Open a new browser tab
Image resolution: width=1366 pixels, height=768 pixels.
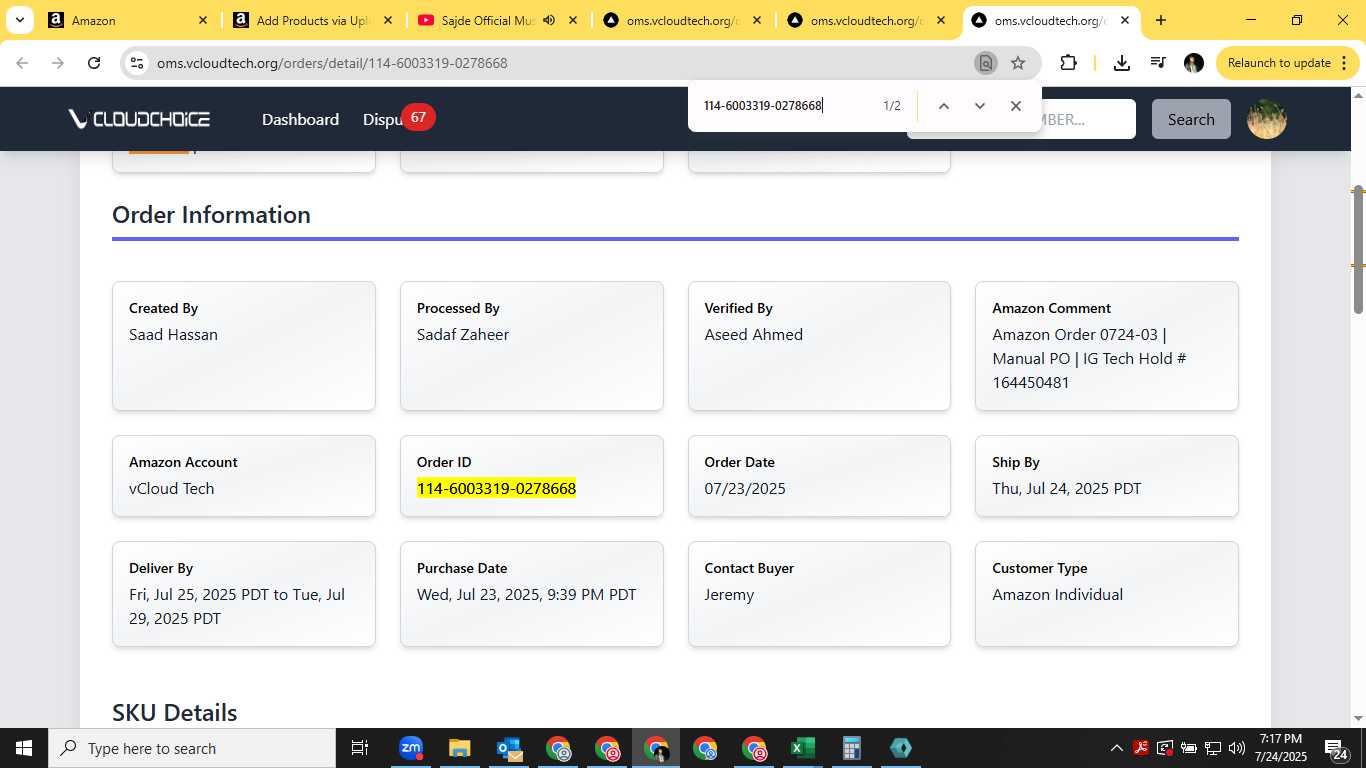point(1160,20)
